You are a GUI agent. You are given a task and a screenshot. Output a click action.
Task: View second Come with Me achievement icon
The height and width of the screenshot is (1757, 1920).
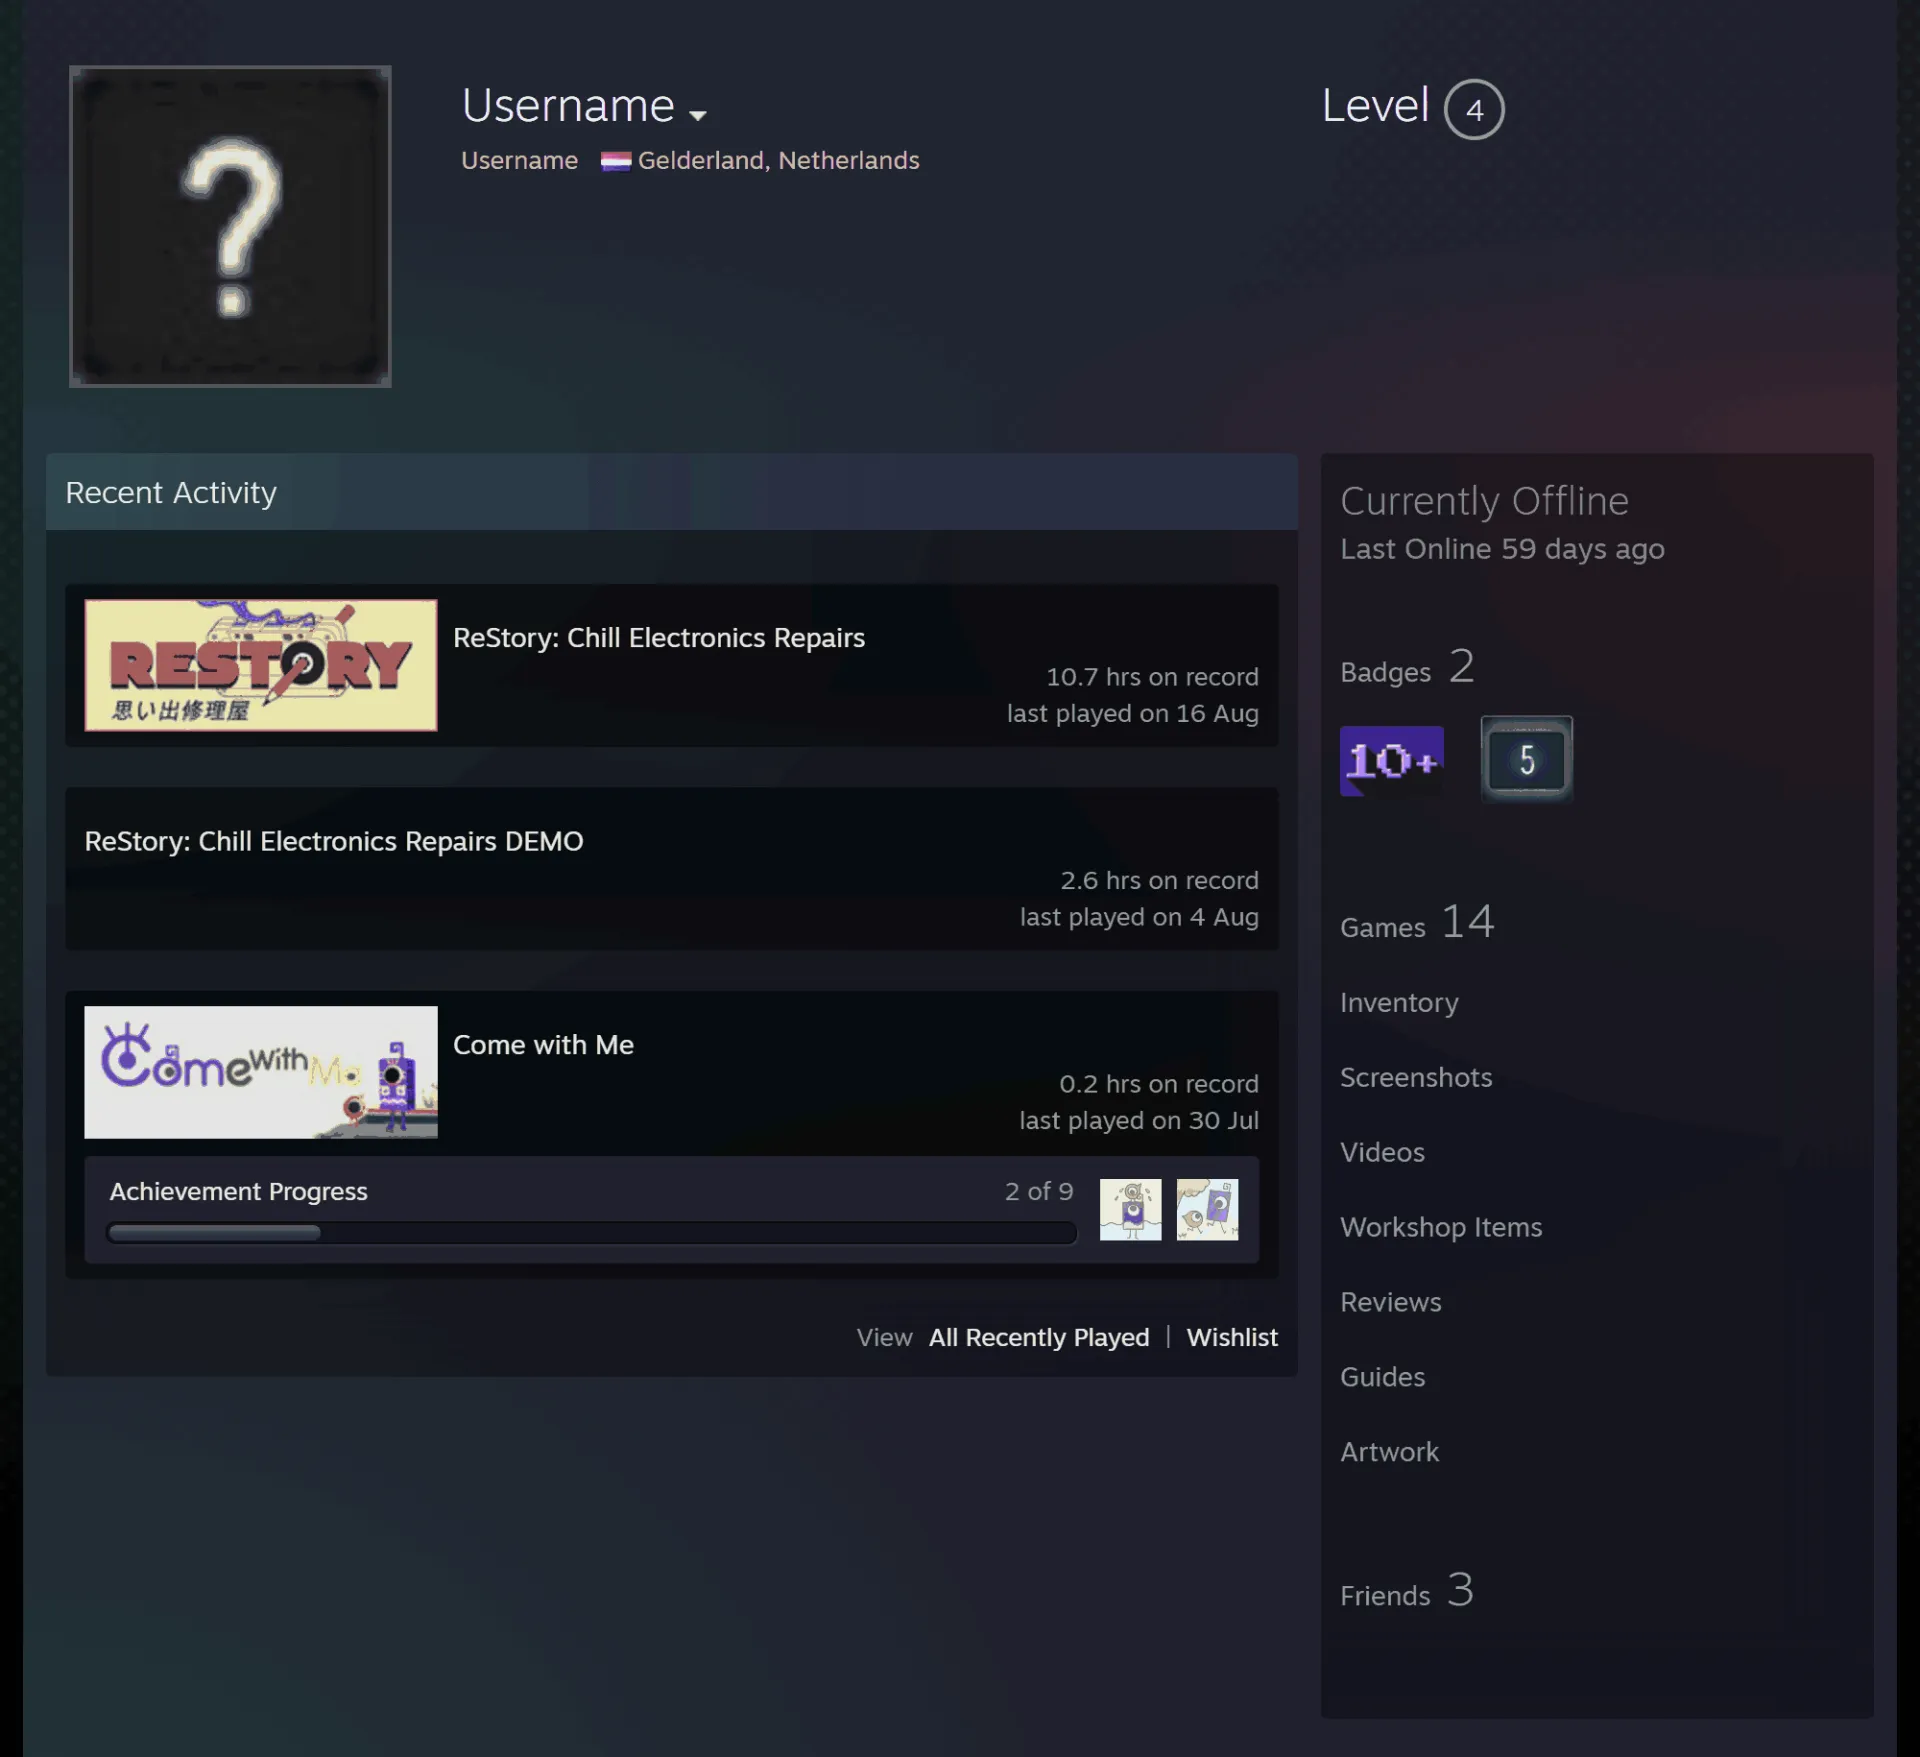pyautogui.click(x=1207, y=1209)
